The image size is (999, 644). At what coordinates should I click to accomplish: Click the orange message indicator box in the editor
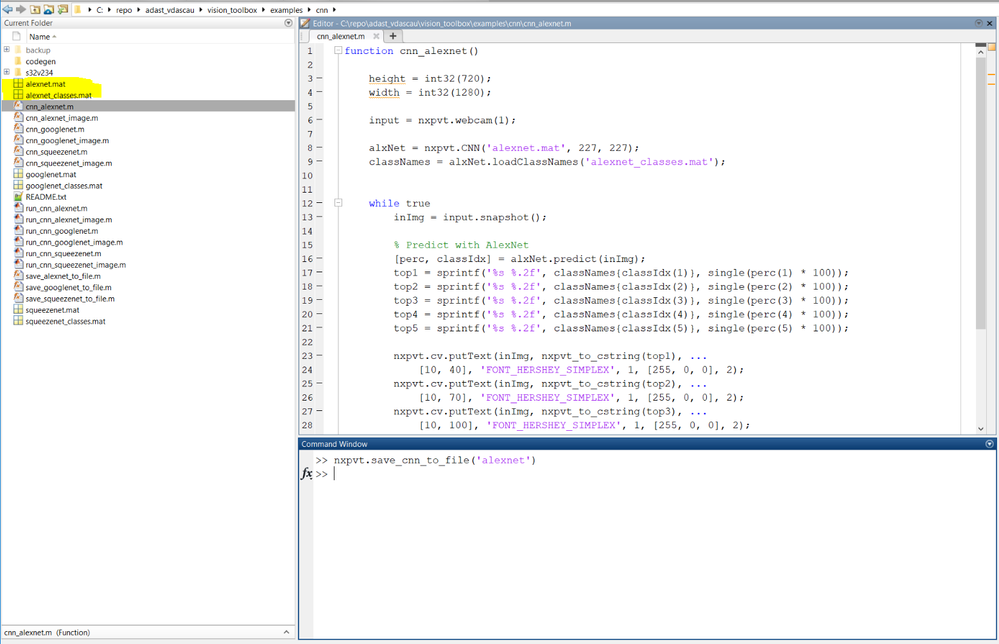(991, 47)
